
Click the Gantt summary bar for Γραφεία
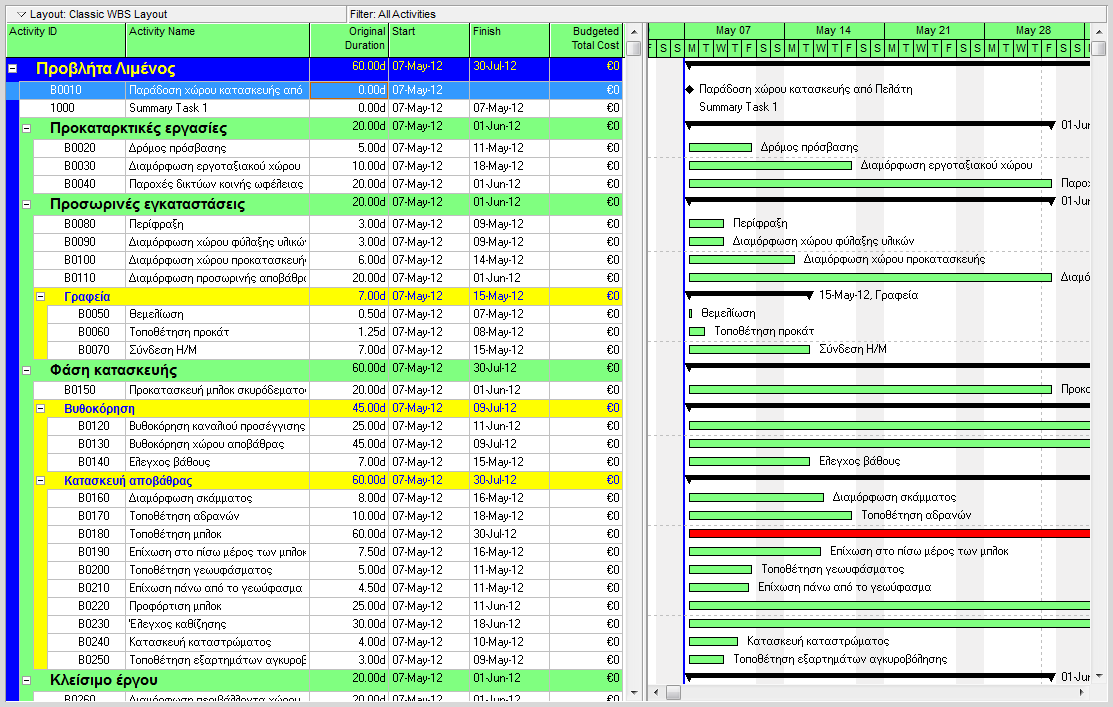[749, 294]
